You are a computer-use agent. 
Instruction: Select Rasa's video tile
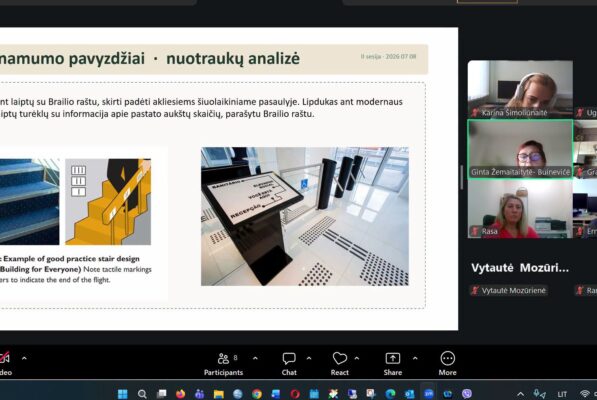point(520,209)
